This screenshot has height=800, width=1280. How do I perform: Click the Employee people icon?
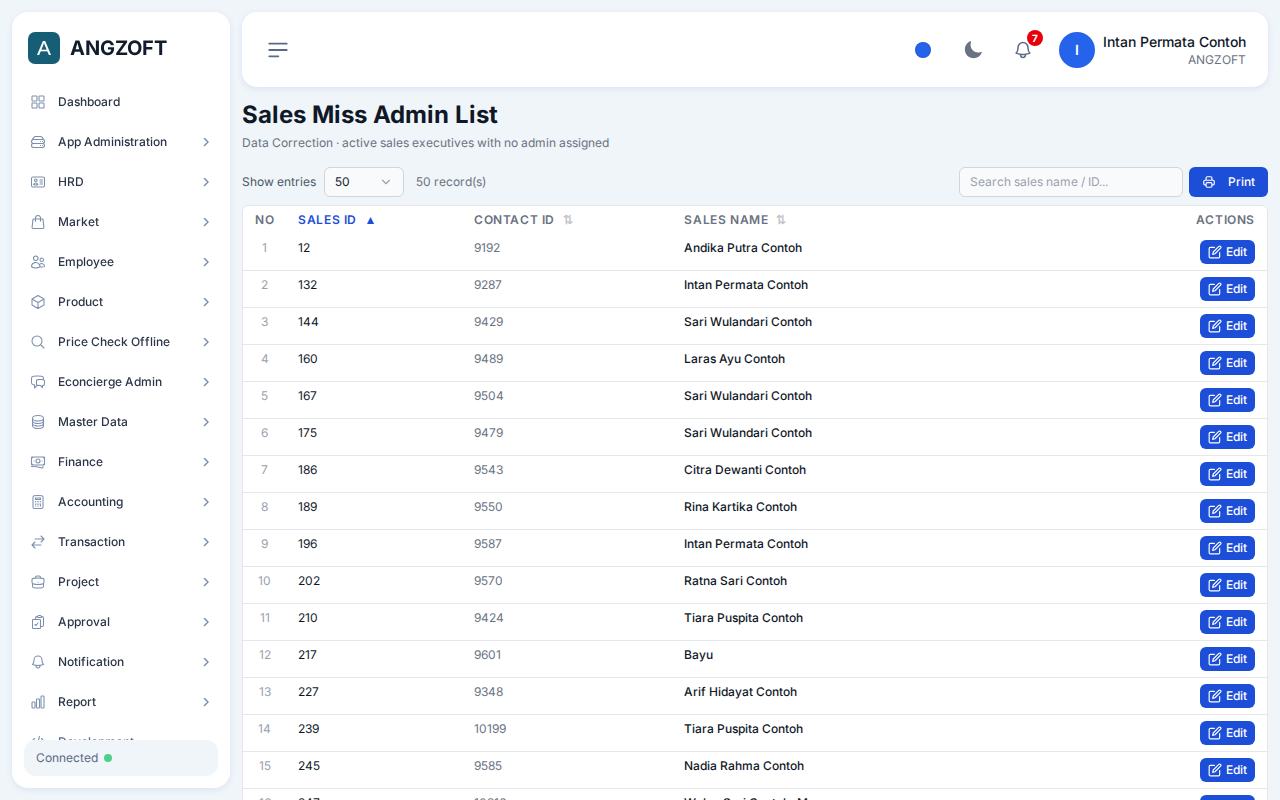click(x=38, y=262)
